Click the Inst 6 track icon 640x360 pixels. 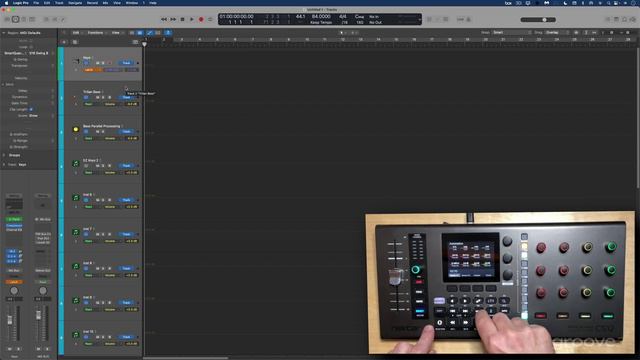tap(76, 198)
